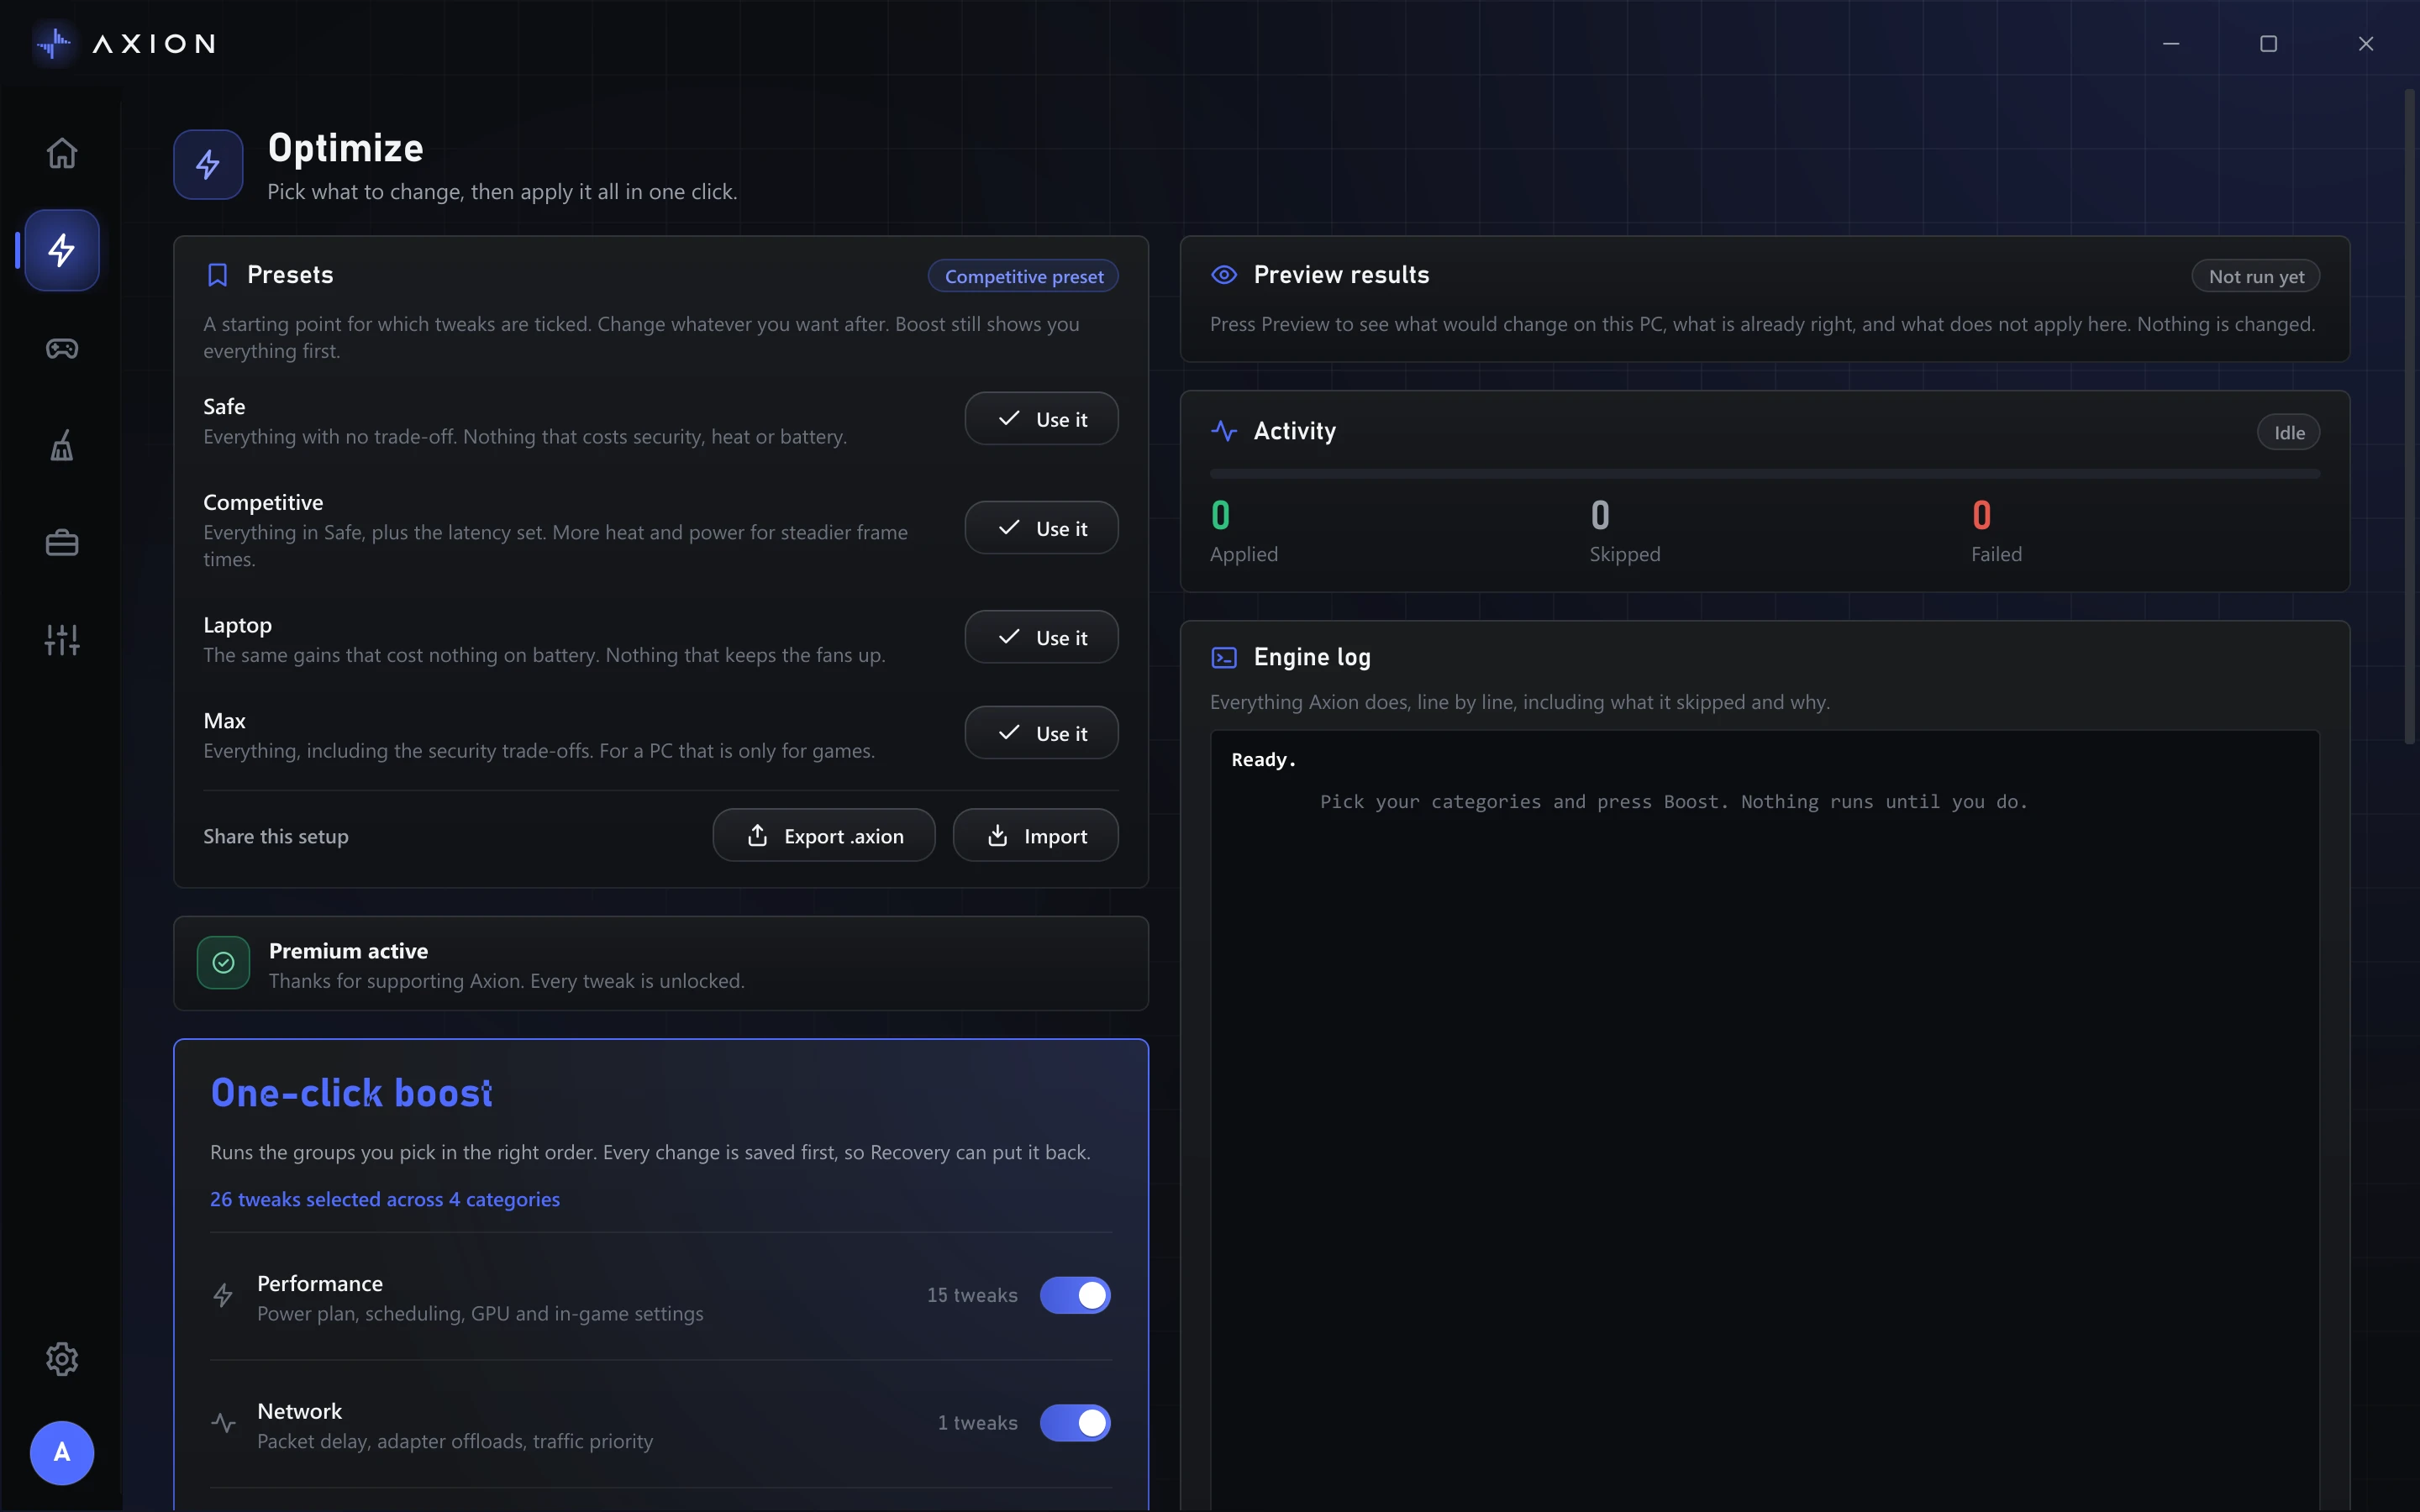
Task: Click the Network pulse icon
Action: point(223,1422)
